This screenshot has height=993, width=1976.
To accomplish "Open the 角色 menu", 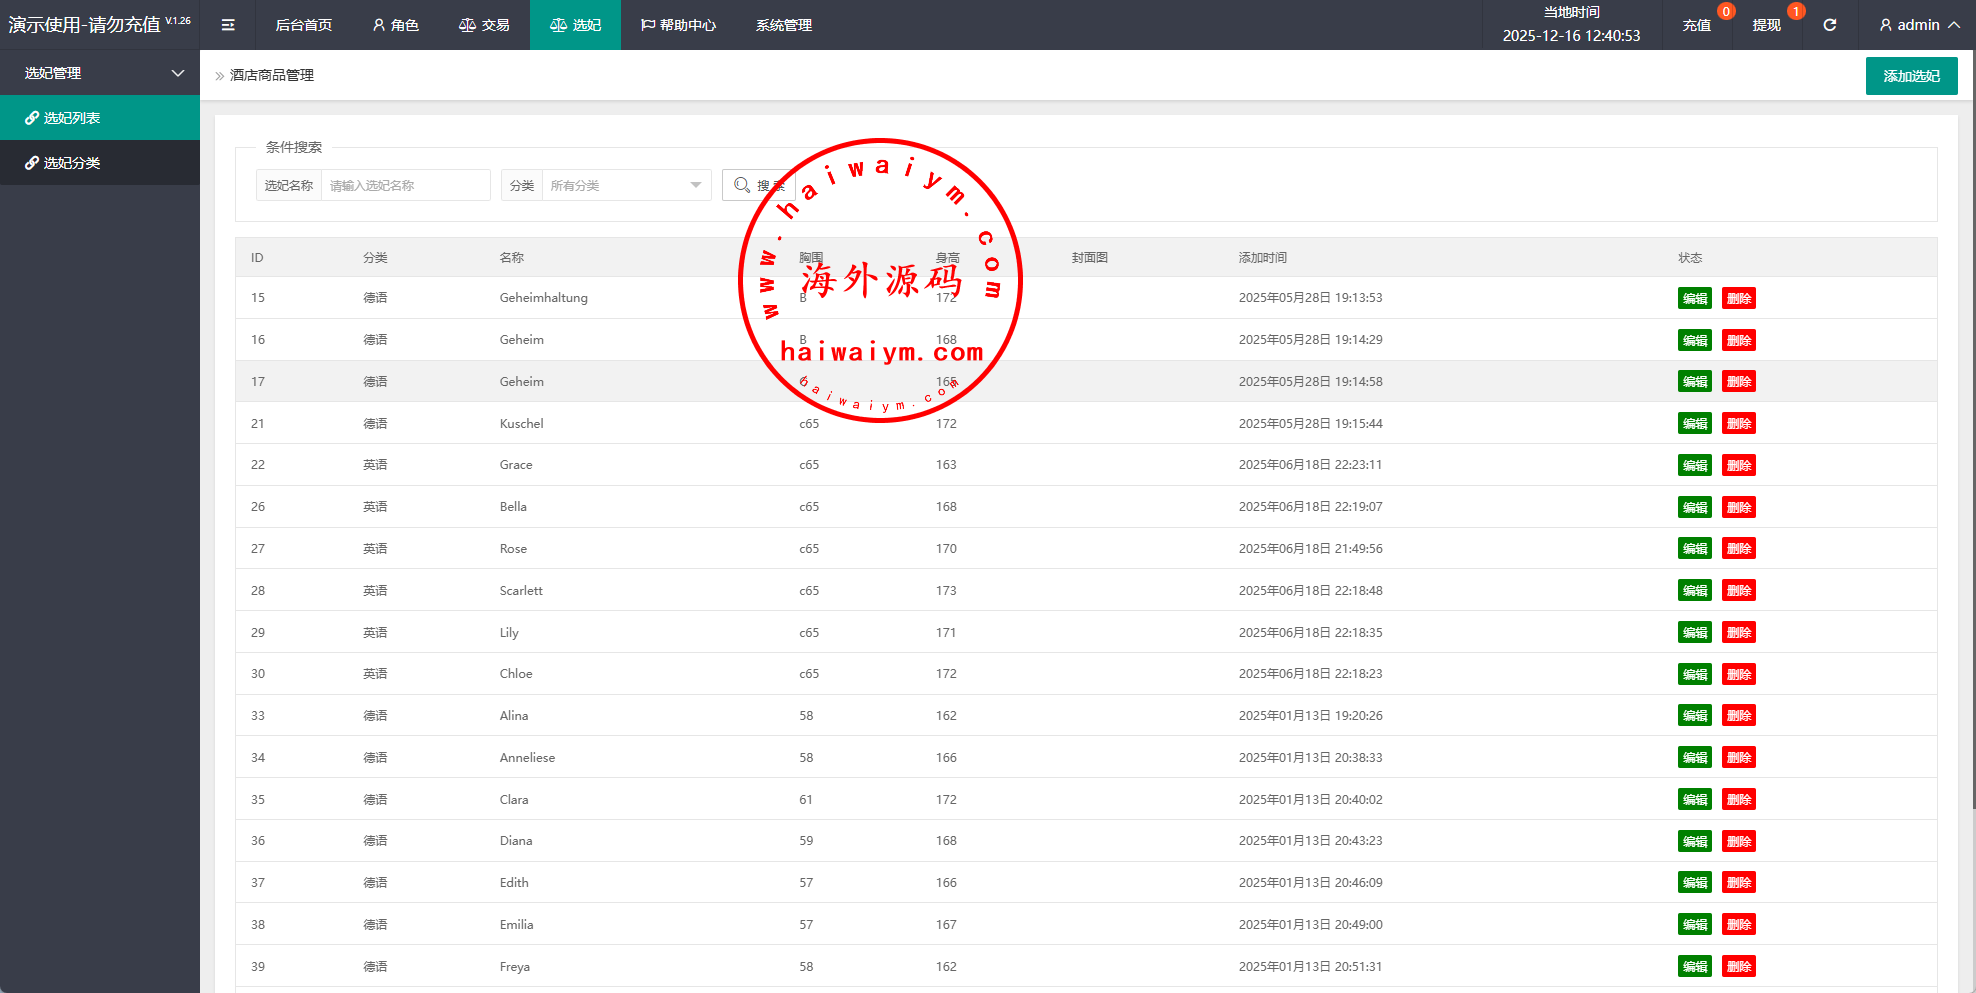I will pos(395,25).
